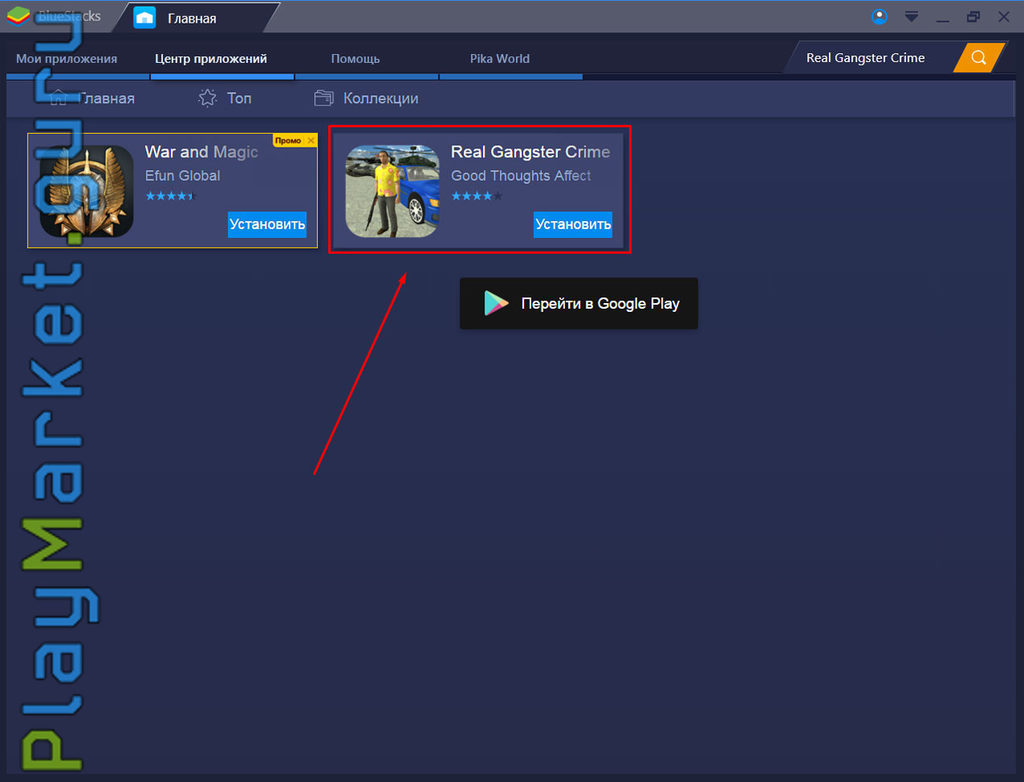Click the Good Thoughts Affect developer name

pyautogui.click(x=520, y=176)
